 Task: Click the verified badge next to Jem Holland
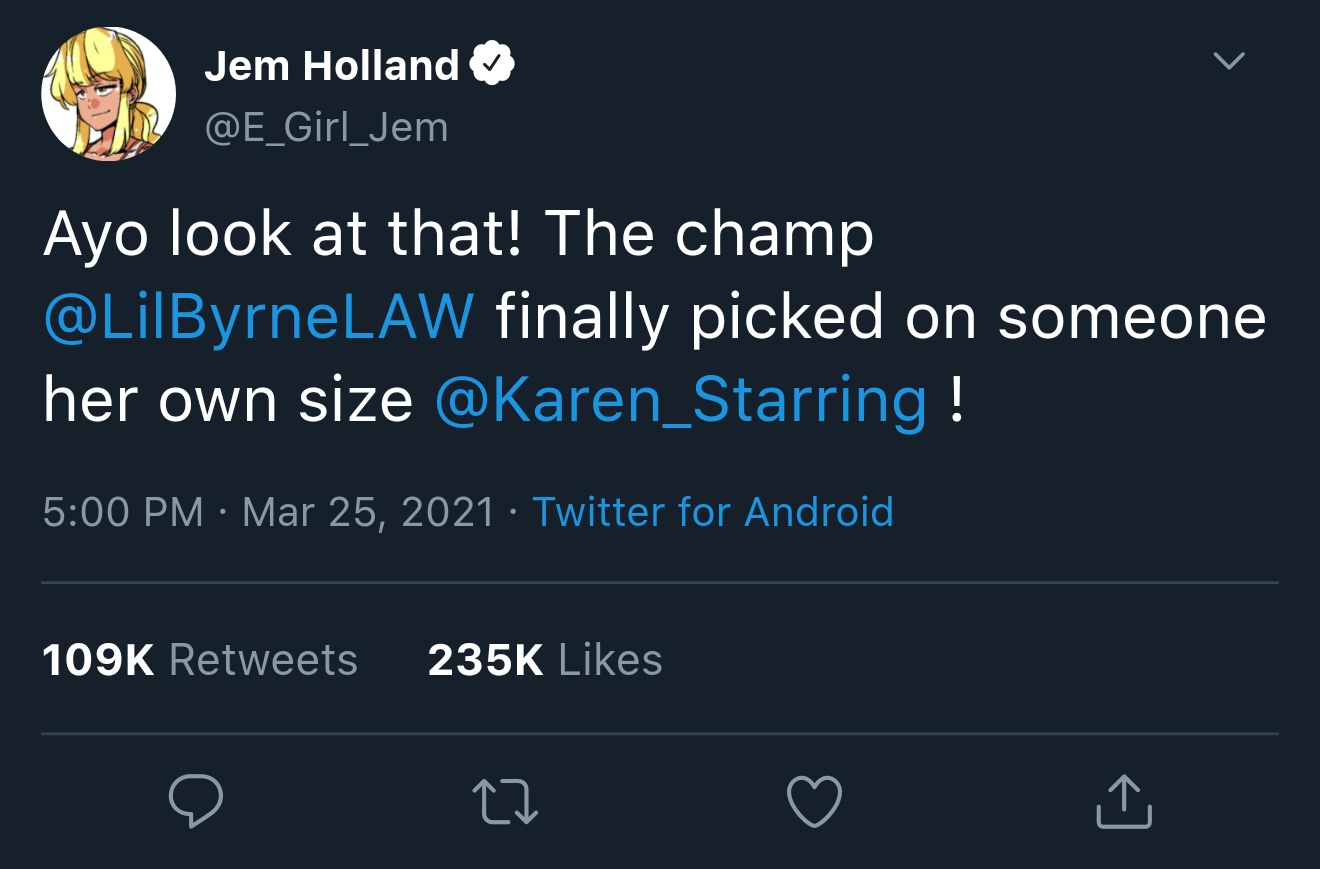point(492,66)
